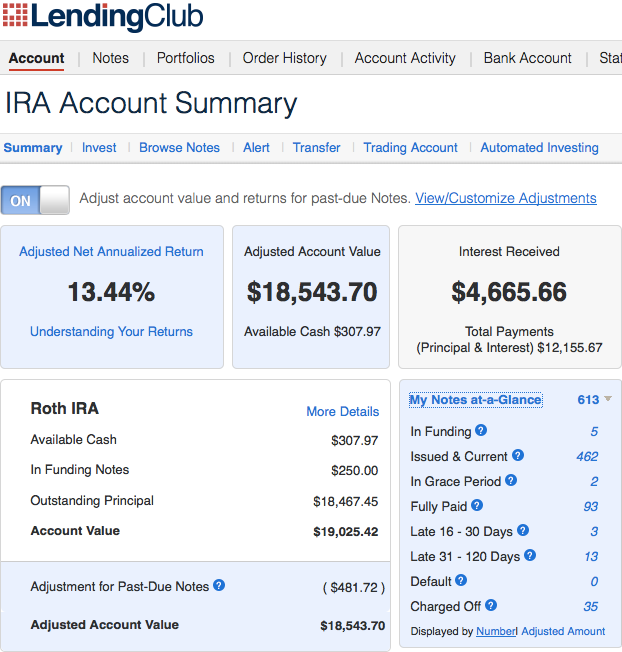The width and height of the screenshot is (622, 652).
Task: Click the 613 total notes count
Action: (x=588, y=400)
